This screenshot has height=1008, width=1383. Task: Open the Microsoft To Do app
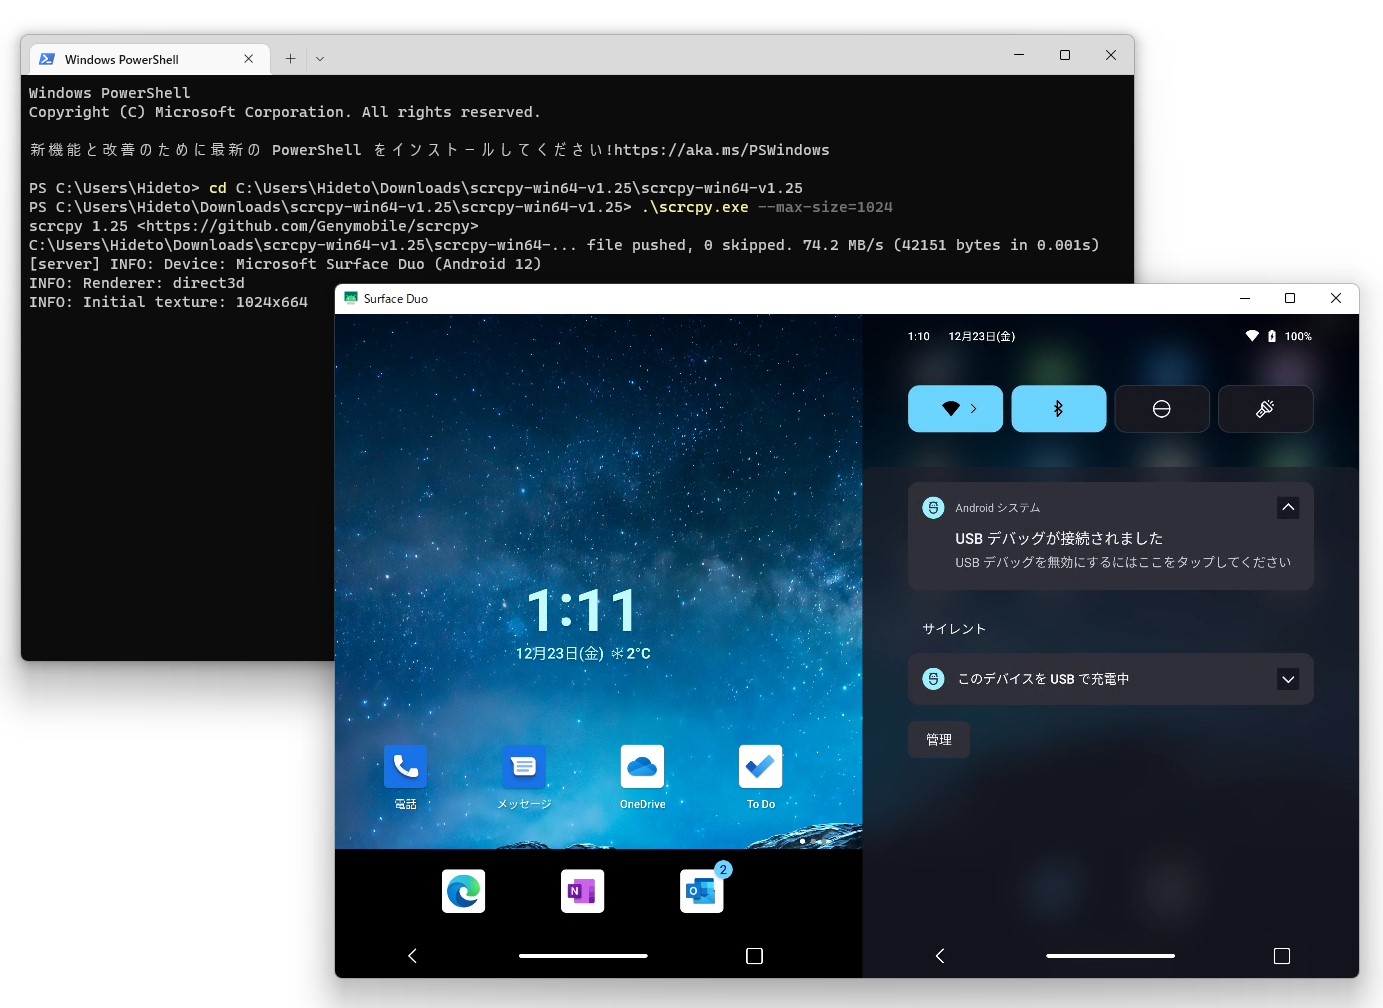[x=760, y=765]
